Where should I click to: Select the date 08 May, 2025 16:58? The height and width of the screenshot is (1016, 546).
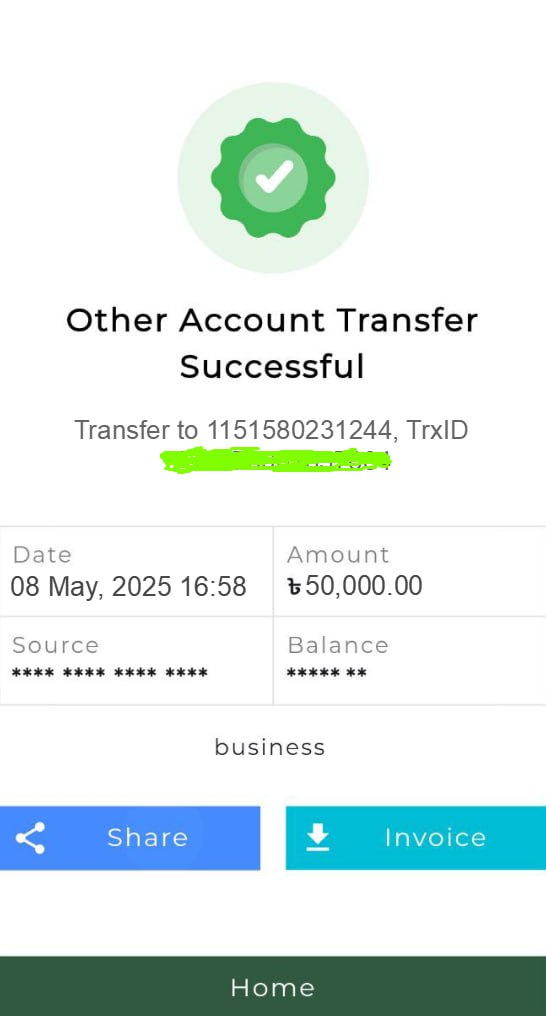128,586
